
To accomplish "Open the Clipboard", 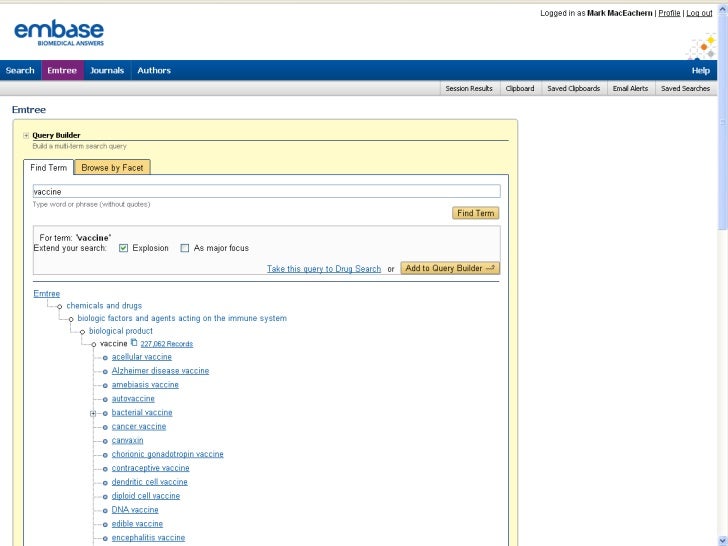I will click(x=520, y=88).
